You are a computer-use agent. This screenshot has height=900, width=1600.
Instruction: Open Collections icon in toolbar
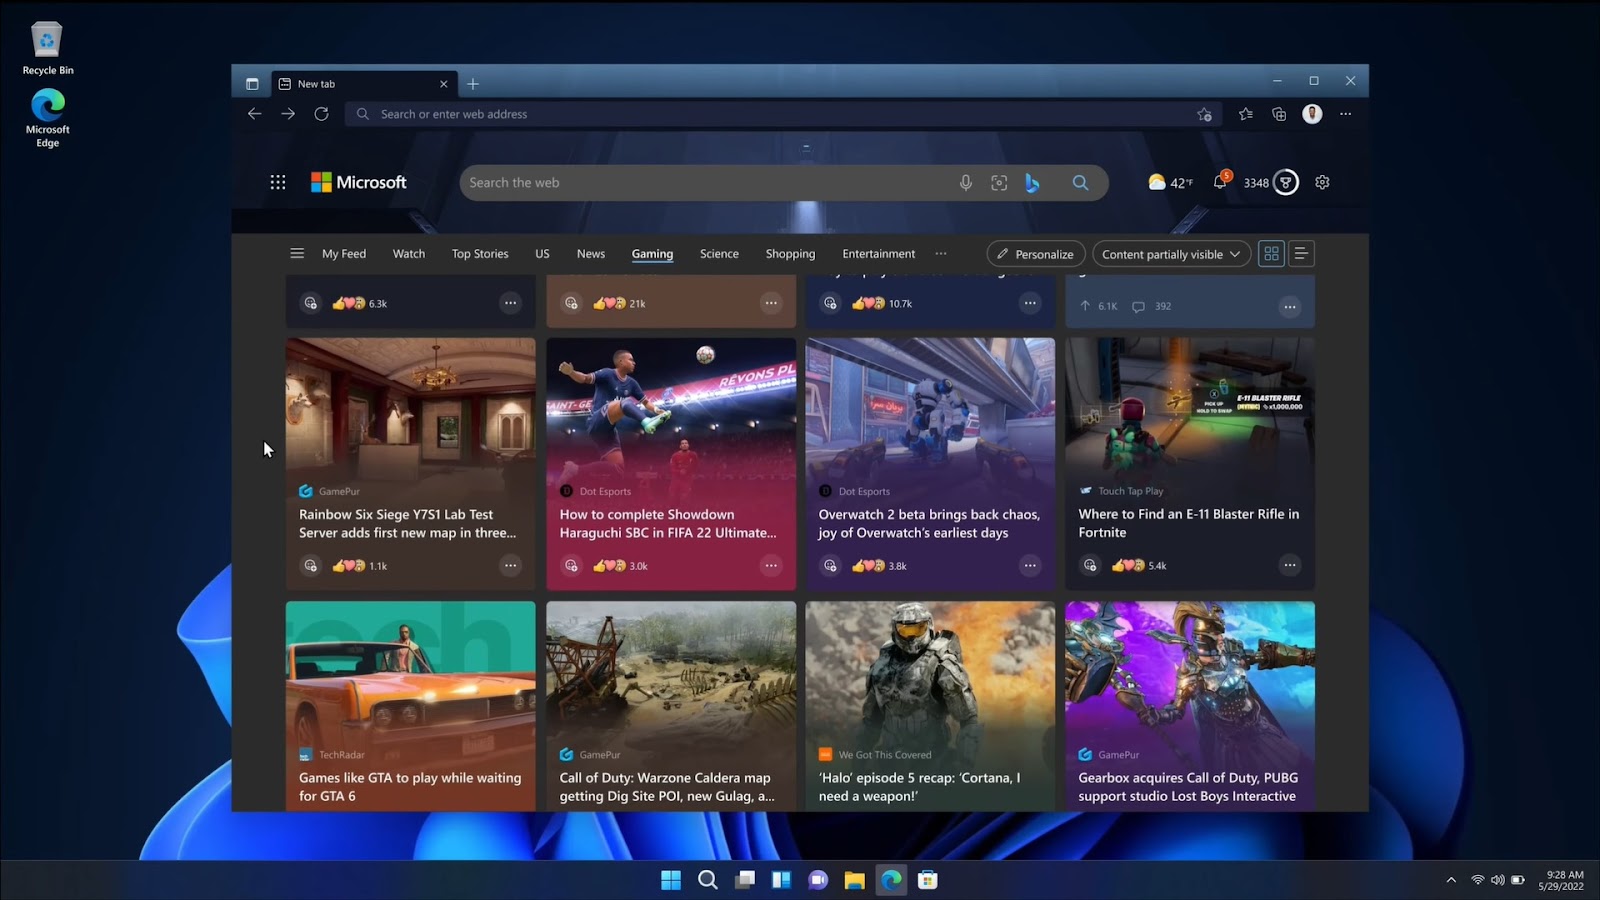click(x=1279, y=114)
